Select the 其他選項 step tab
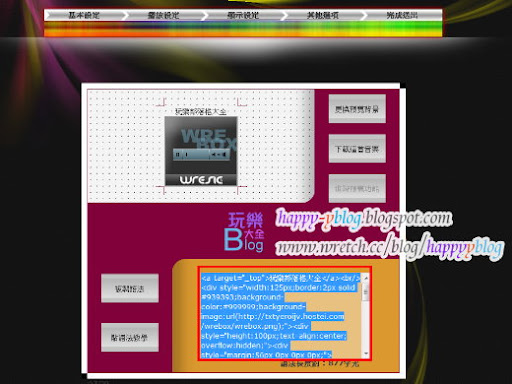Screen dimensions: 512x384 [322, 15]
